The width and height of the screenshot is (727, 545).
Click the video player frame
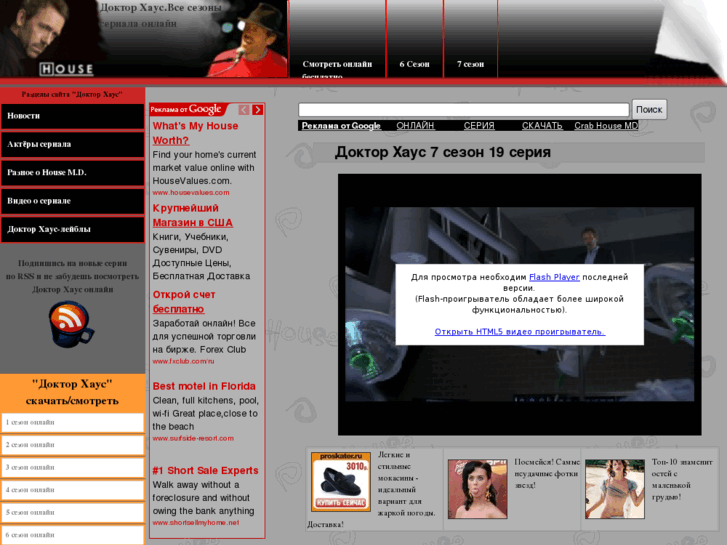[519, 305]
